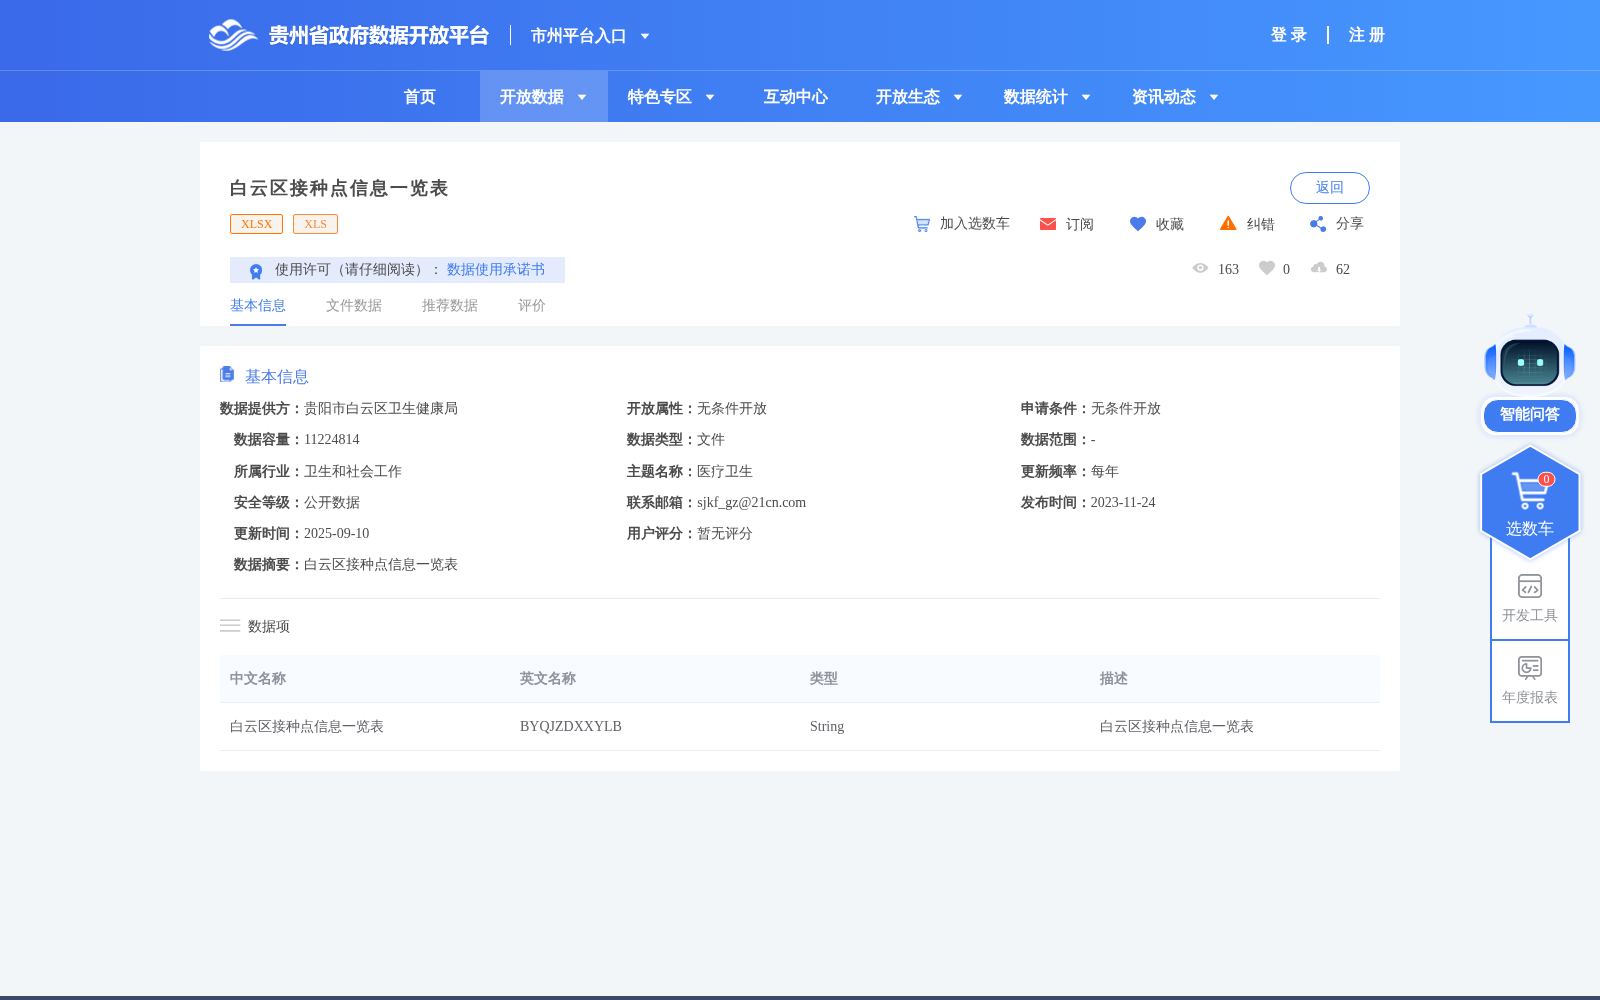This screenshot has width=1600, height=1000.
Task: Click the 中文名称 column header
Action: (258, 679)
